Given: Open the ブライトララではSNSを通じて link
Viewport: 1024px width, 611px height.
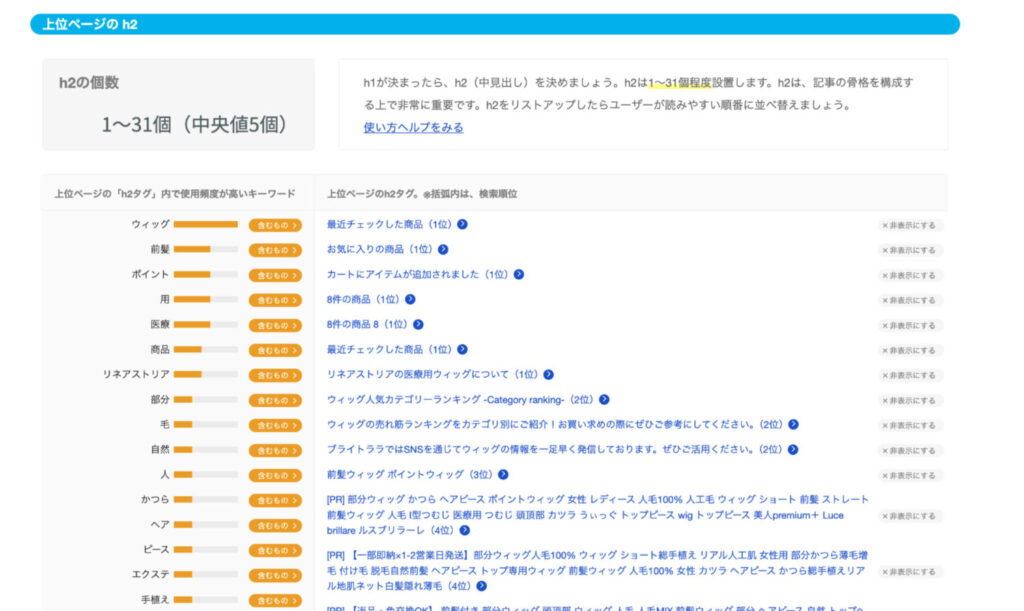Looking at the screenshot, I should [x=554, y=450].
